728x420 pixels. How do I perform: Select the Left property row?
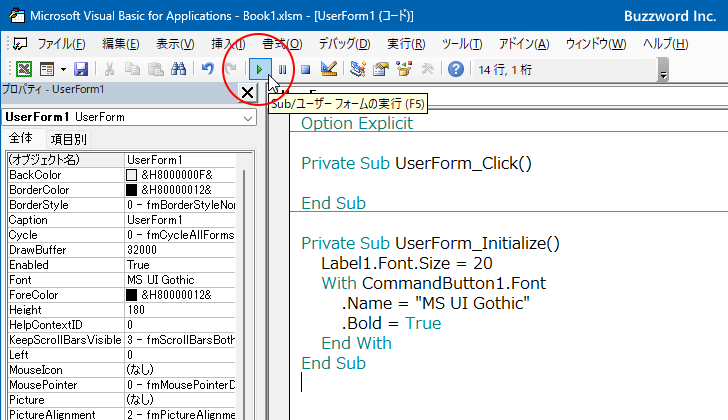122,355
